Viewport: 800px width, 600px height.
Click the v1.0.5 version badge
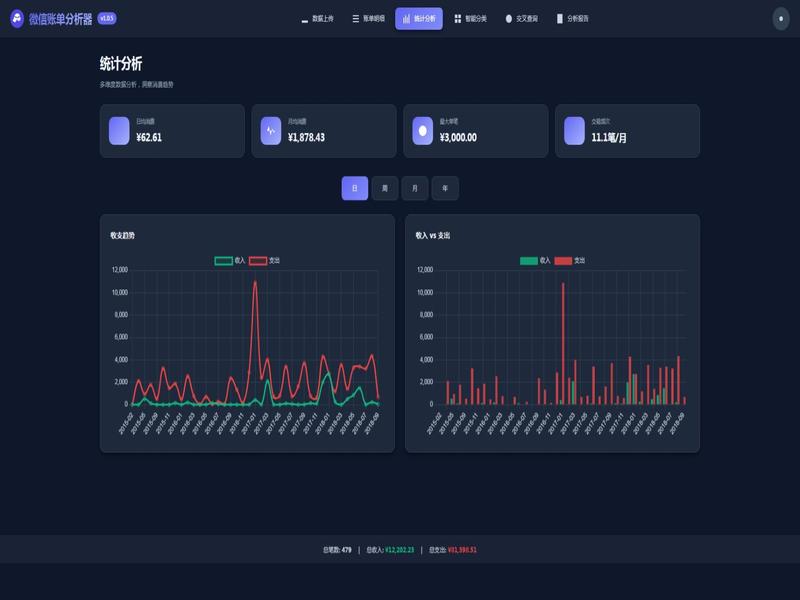click(107, 19)
